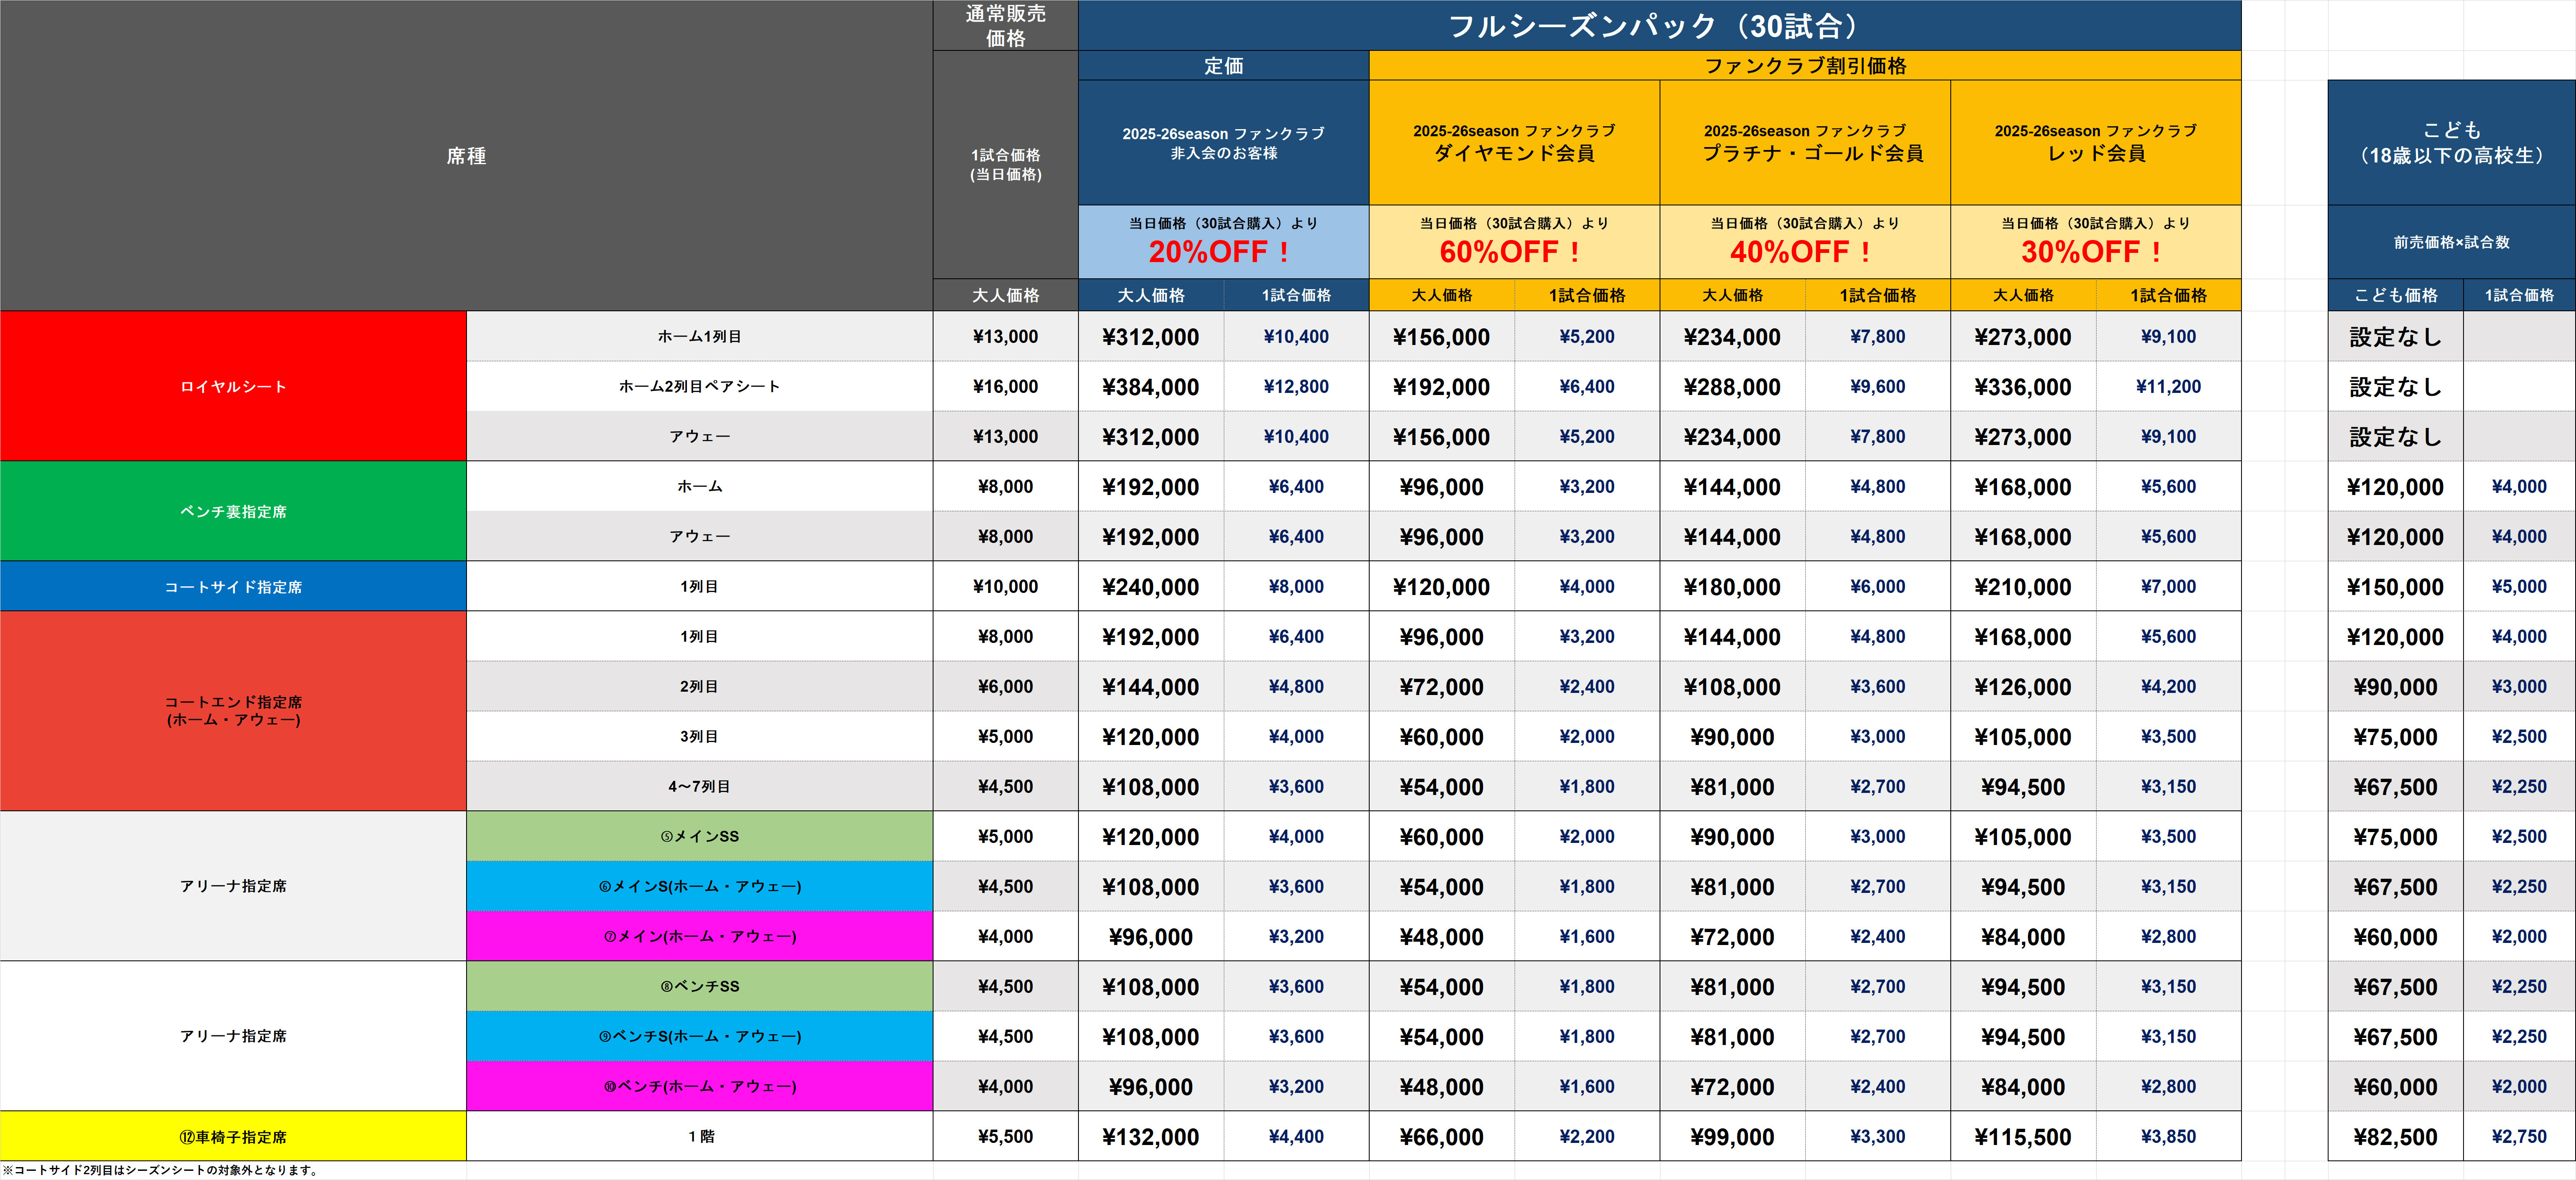
Task: Click the コートサイド2列目 footnote text
Action: (160, 1170)
